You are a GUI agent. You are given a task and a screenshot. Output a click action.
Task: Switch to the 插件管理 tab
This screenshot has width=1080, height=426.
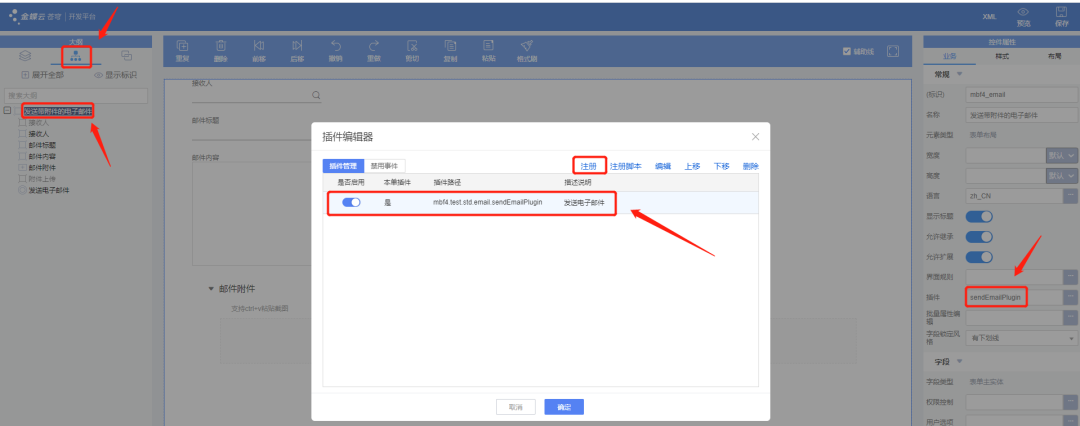[x=343, y=166]
